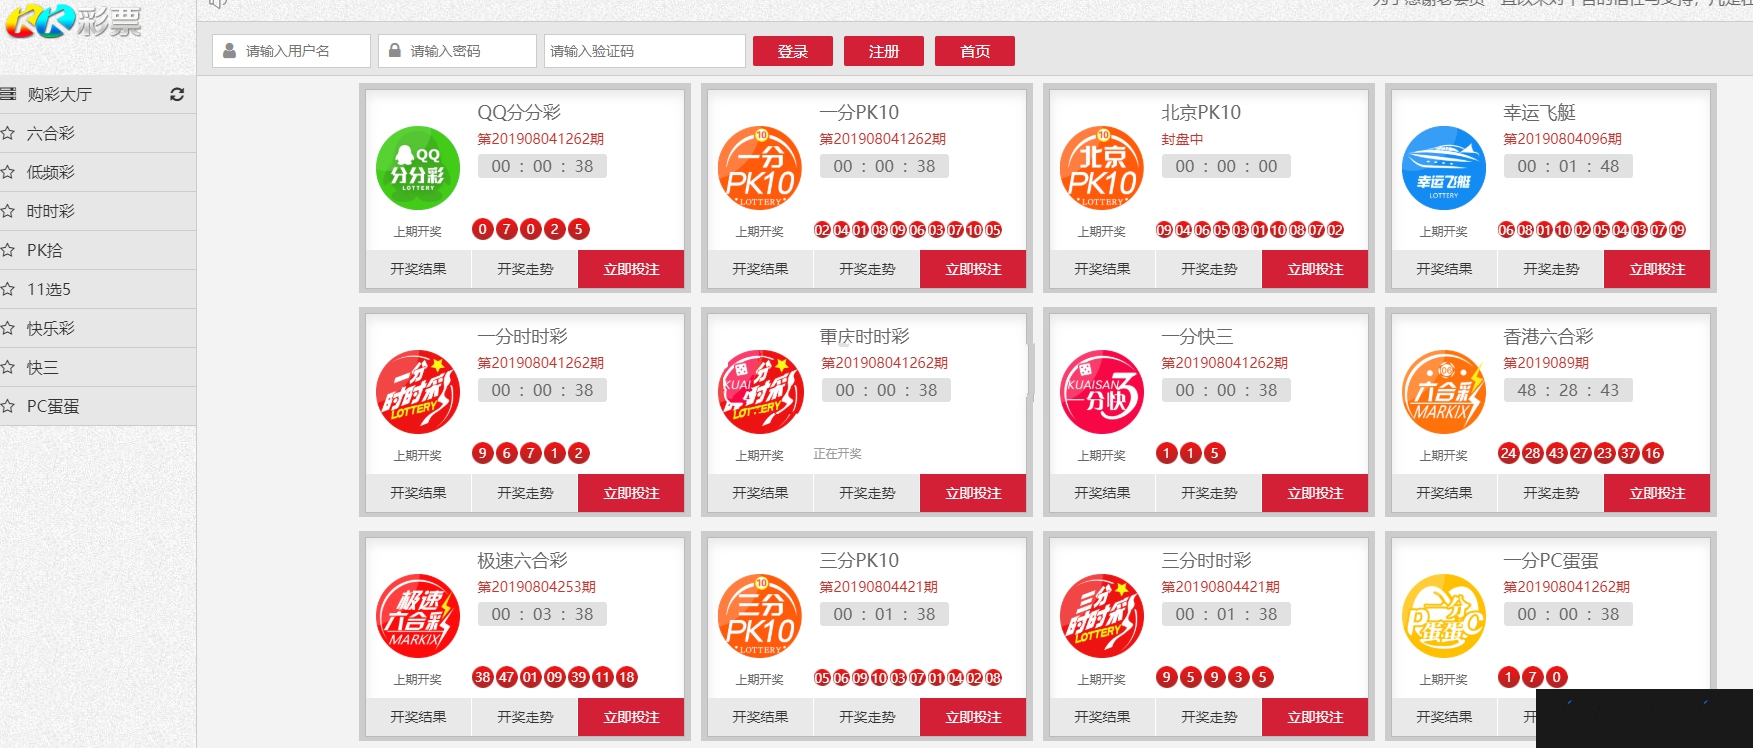Click the 香港六合彩 orange logo icon
Viewport: 1753px width, 748px height.
(1443, 392)
